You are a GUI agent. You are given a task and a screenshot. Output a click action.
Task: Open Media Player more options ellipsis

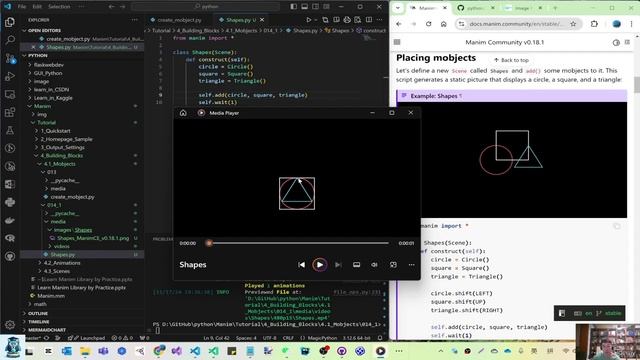tap(411, 264)
